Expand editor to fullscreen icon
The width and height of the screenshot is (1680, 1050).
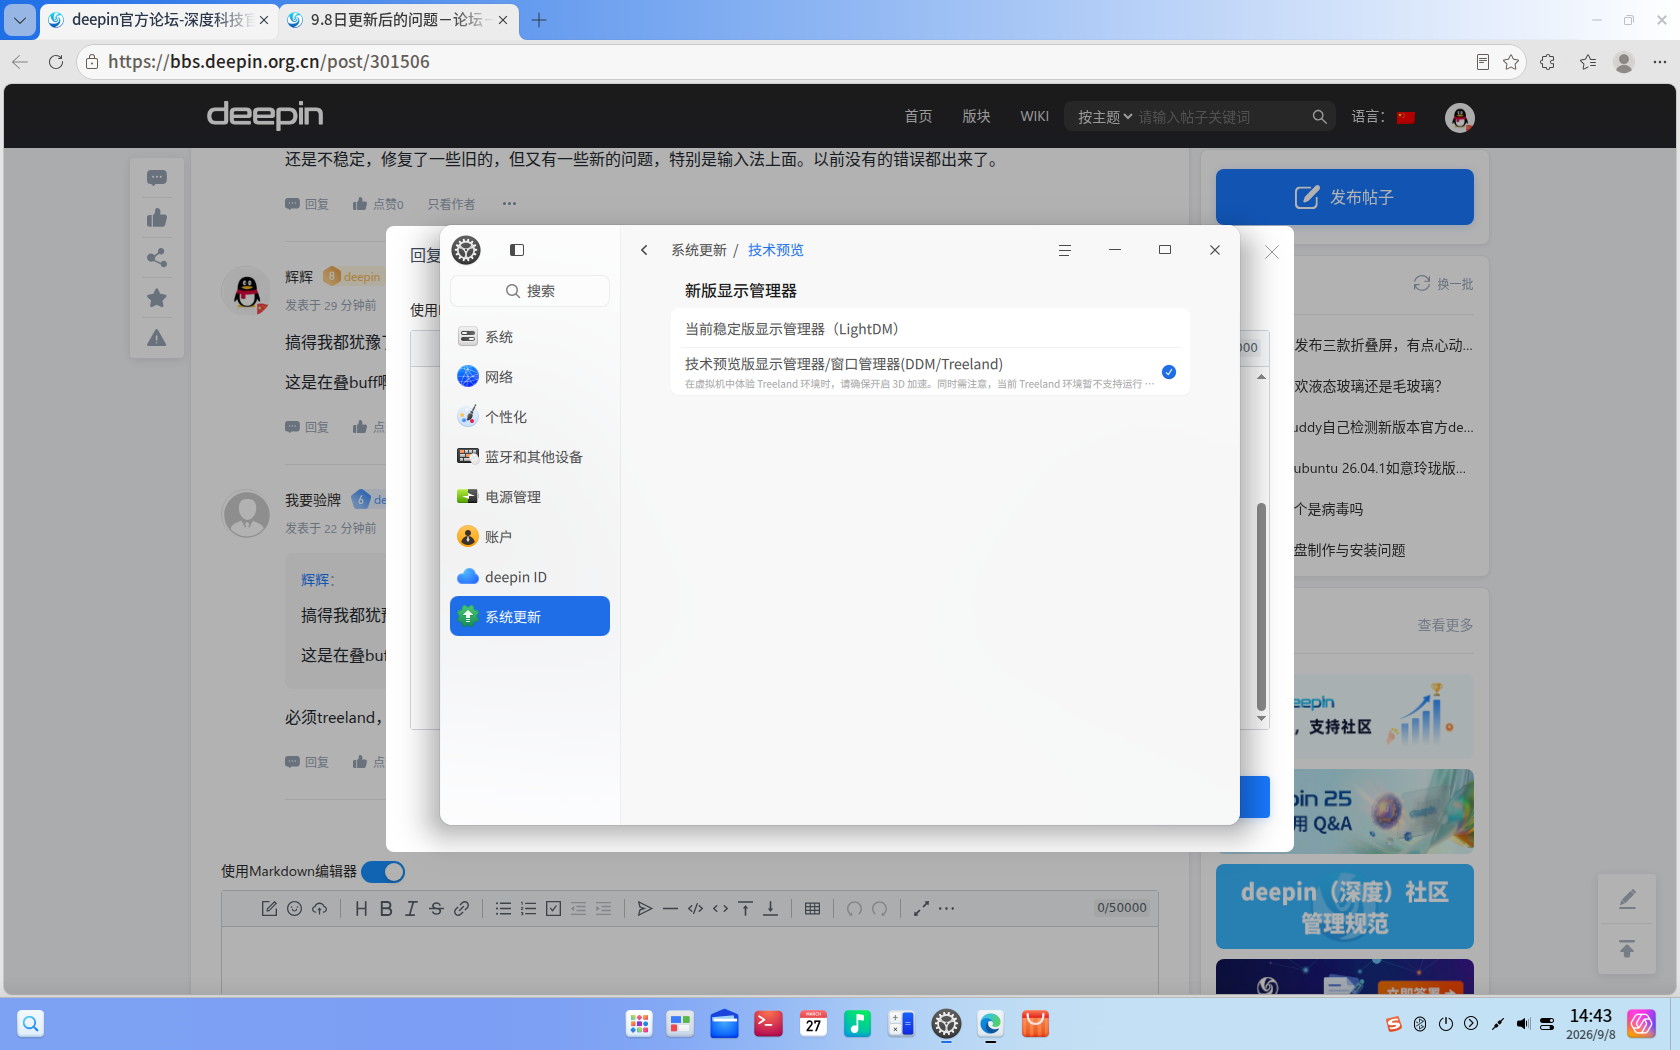(x=921, y=909)
